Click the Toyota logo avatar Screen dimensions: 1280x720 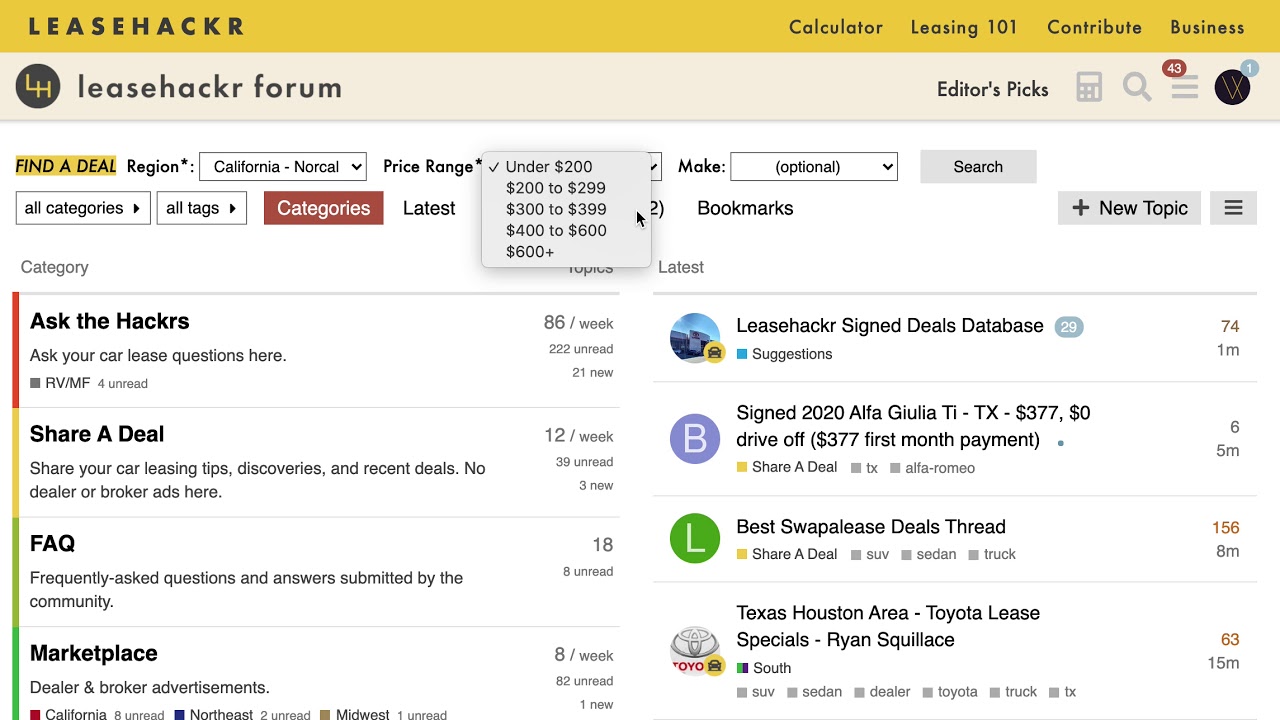695,652
